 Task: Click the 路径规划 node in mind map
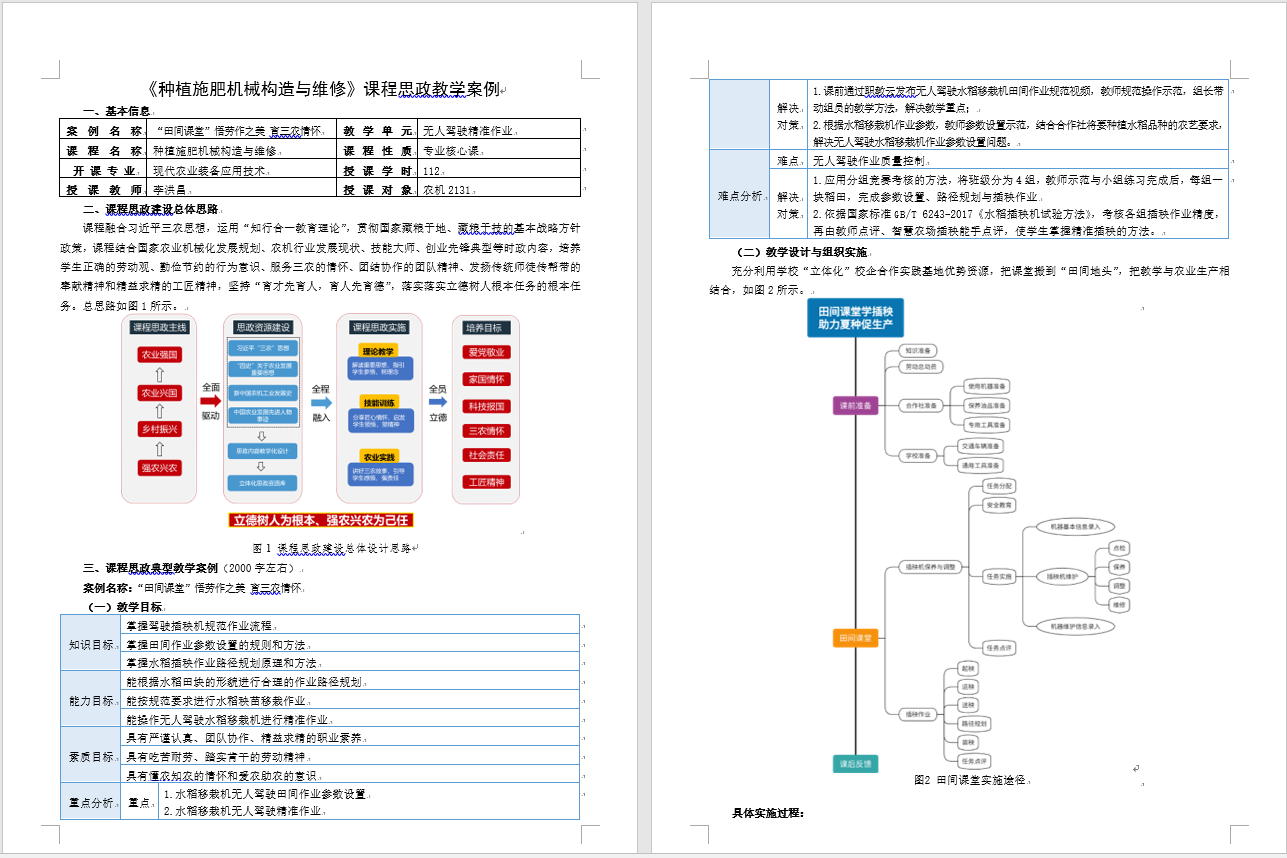point(974,723)
